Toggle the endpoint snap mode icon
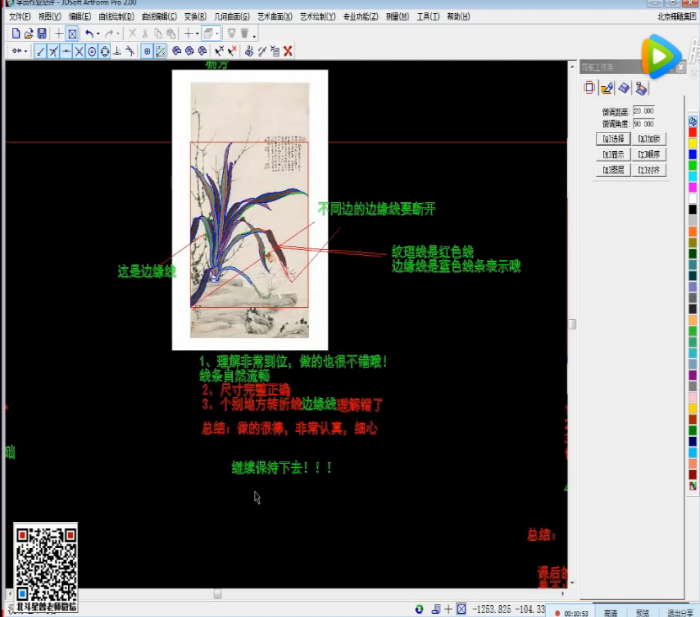 (41, 51)
